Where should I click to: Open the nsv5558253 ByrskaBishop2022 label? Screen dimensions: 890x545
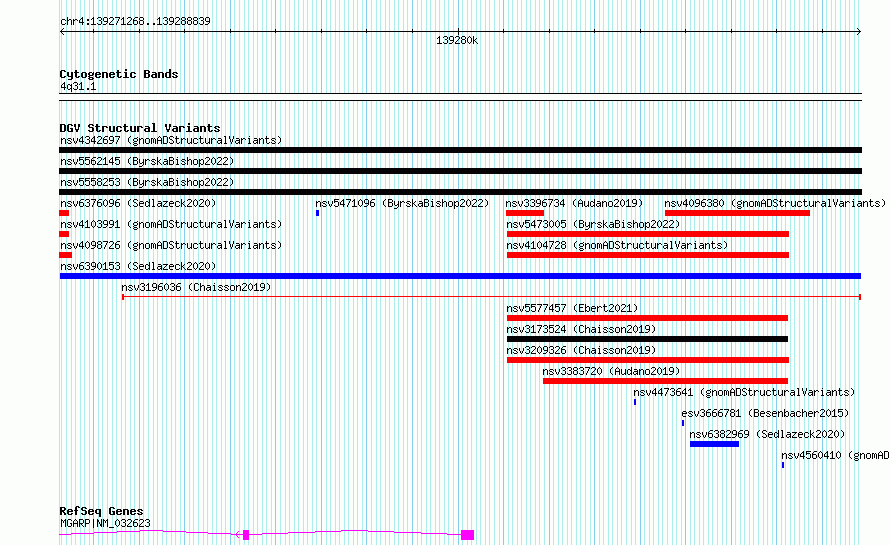pyautogui.click(x=147, y=182)
